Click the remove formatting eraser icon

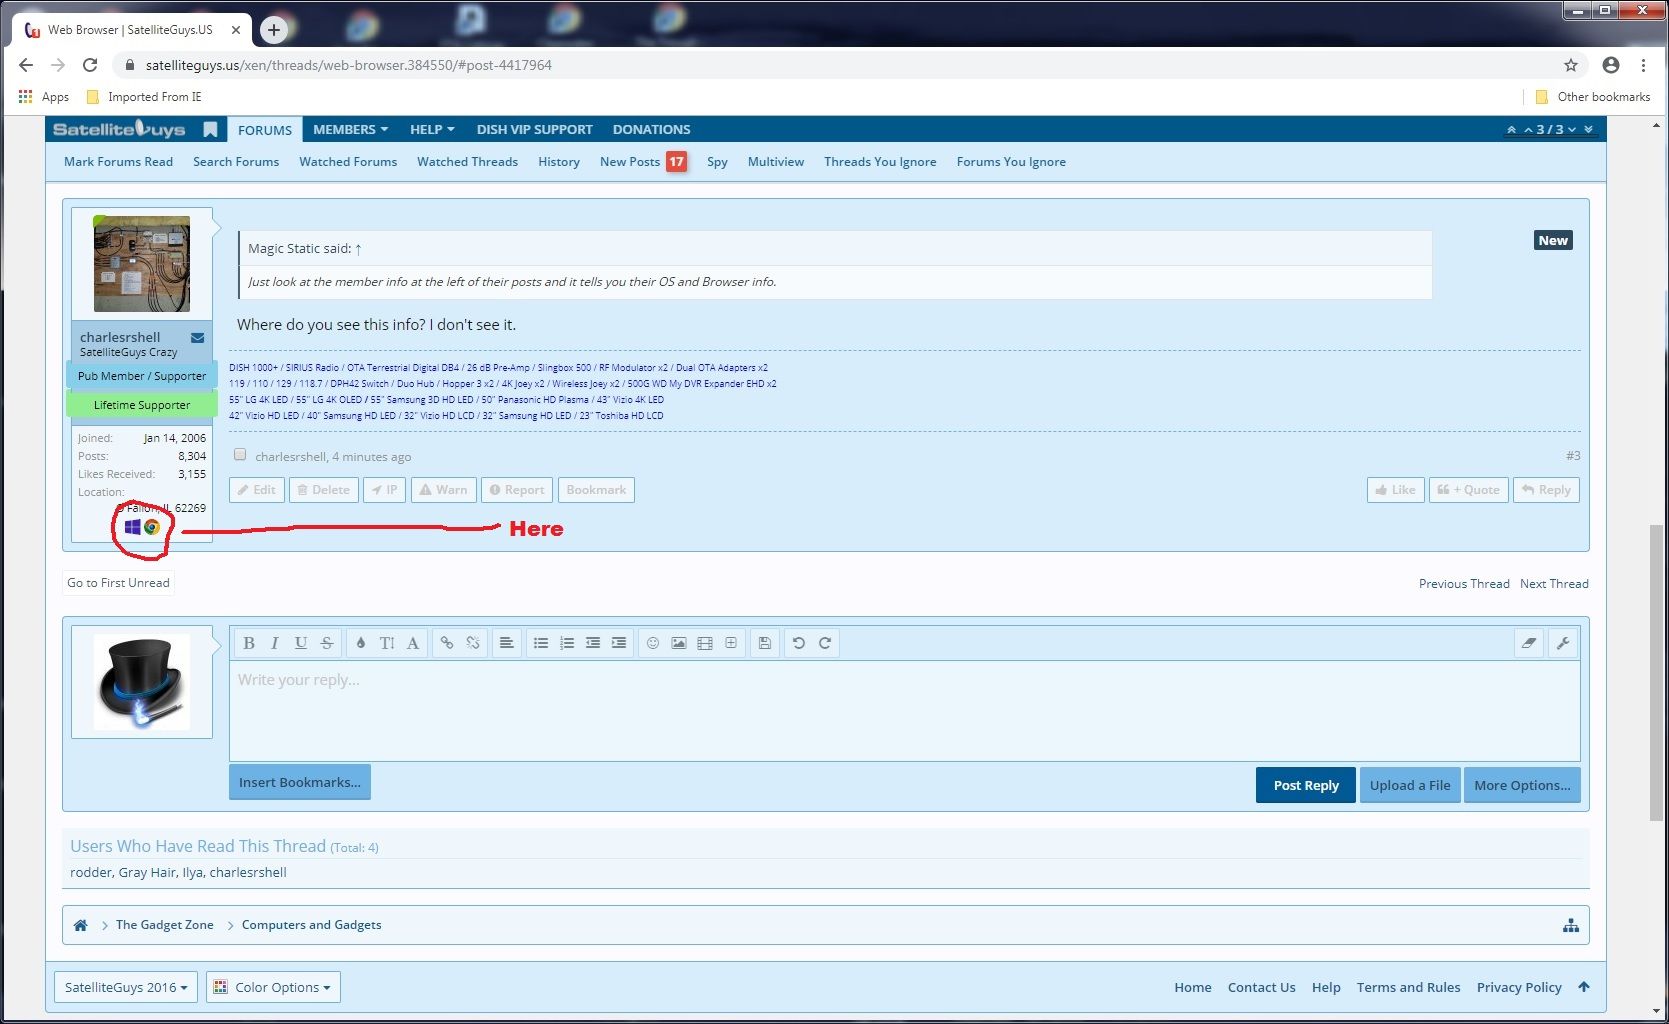click(x=1529, y=643)
